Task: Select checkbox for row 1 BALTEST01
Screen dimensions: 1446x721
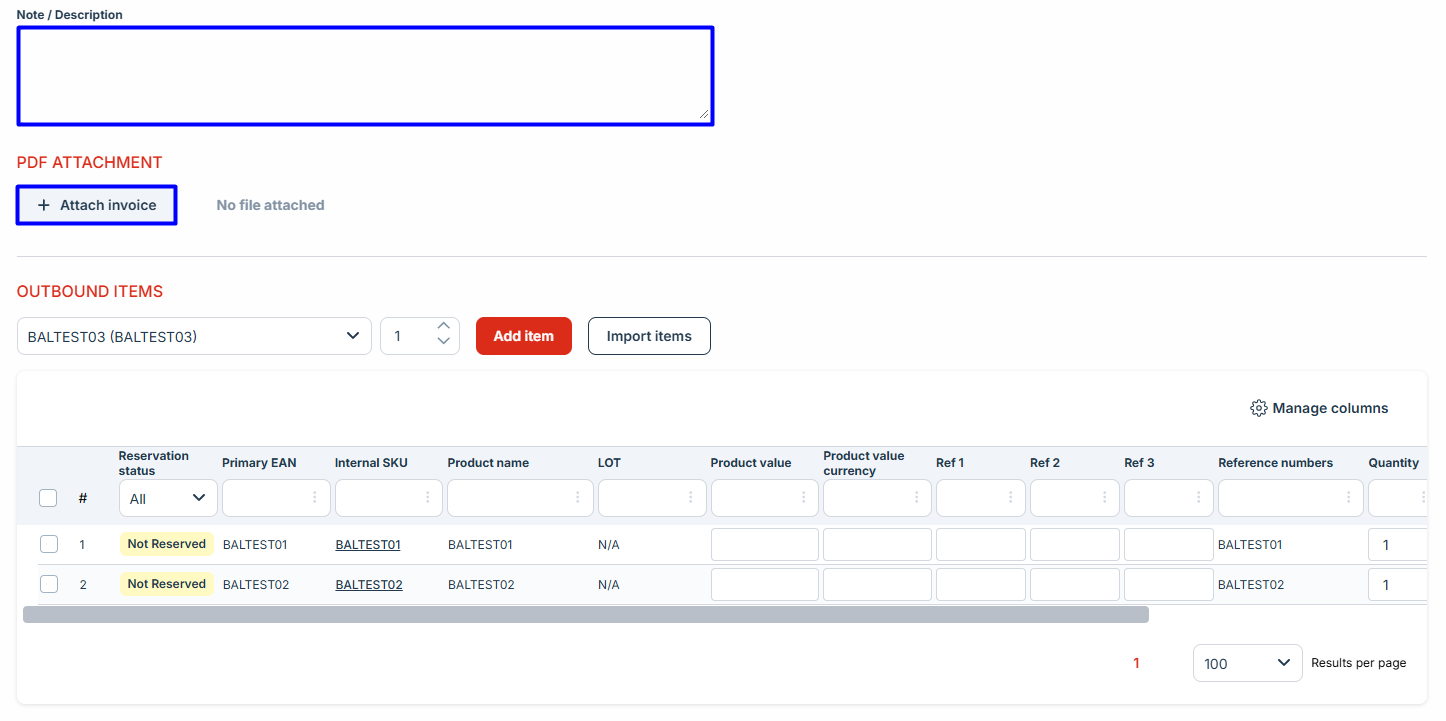Action: pyautogui.click(x=49, y=544)
